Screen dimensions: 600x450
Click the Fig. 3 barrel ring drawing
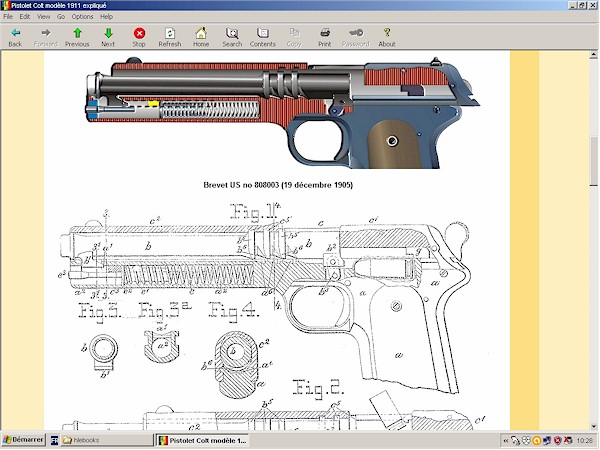pos(103,354)
